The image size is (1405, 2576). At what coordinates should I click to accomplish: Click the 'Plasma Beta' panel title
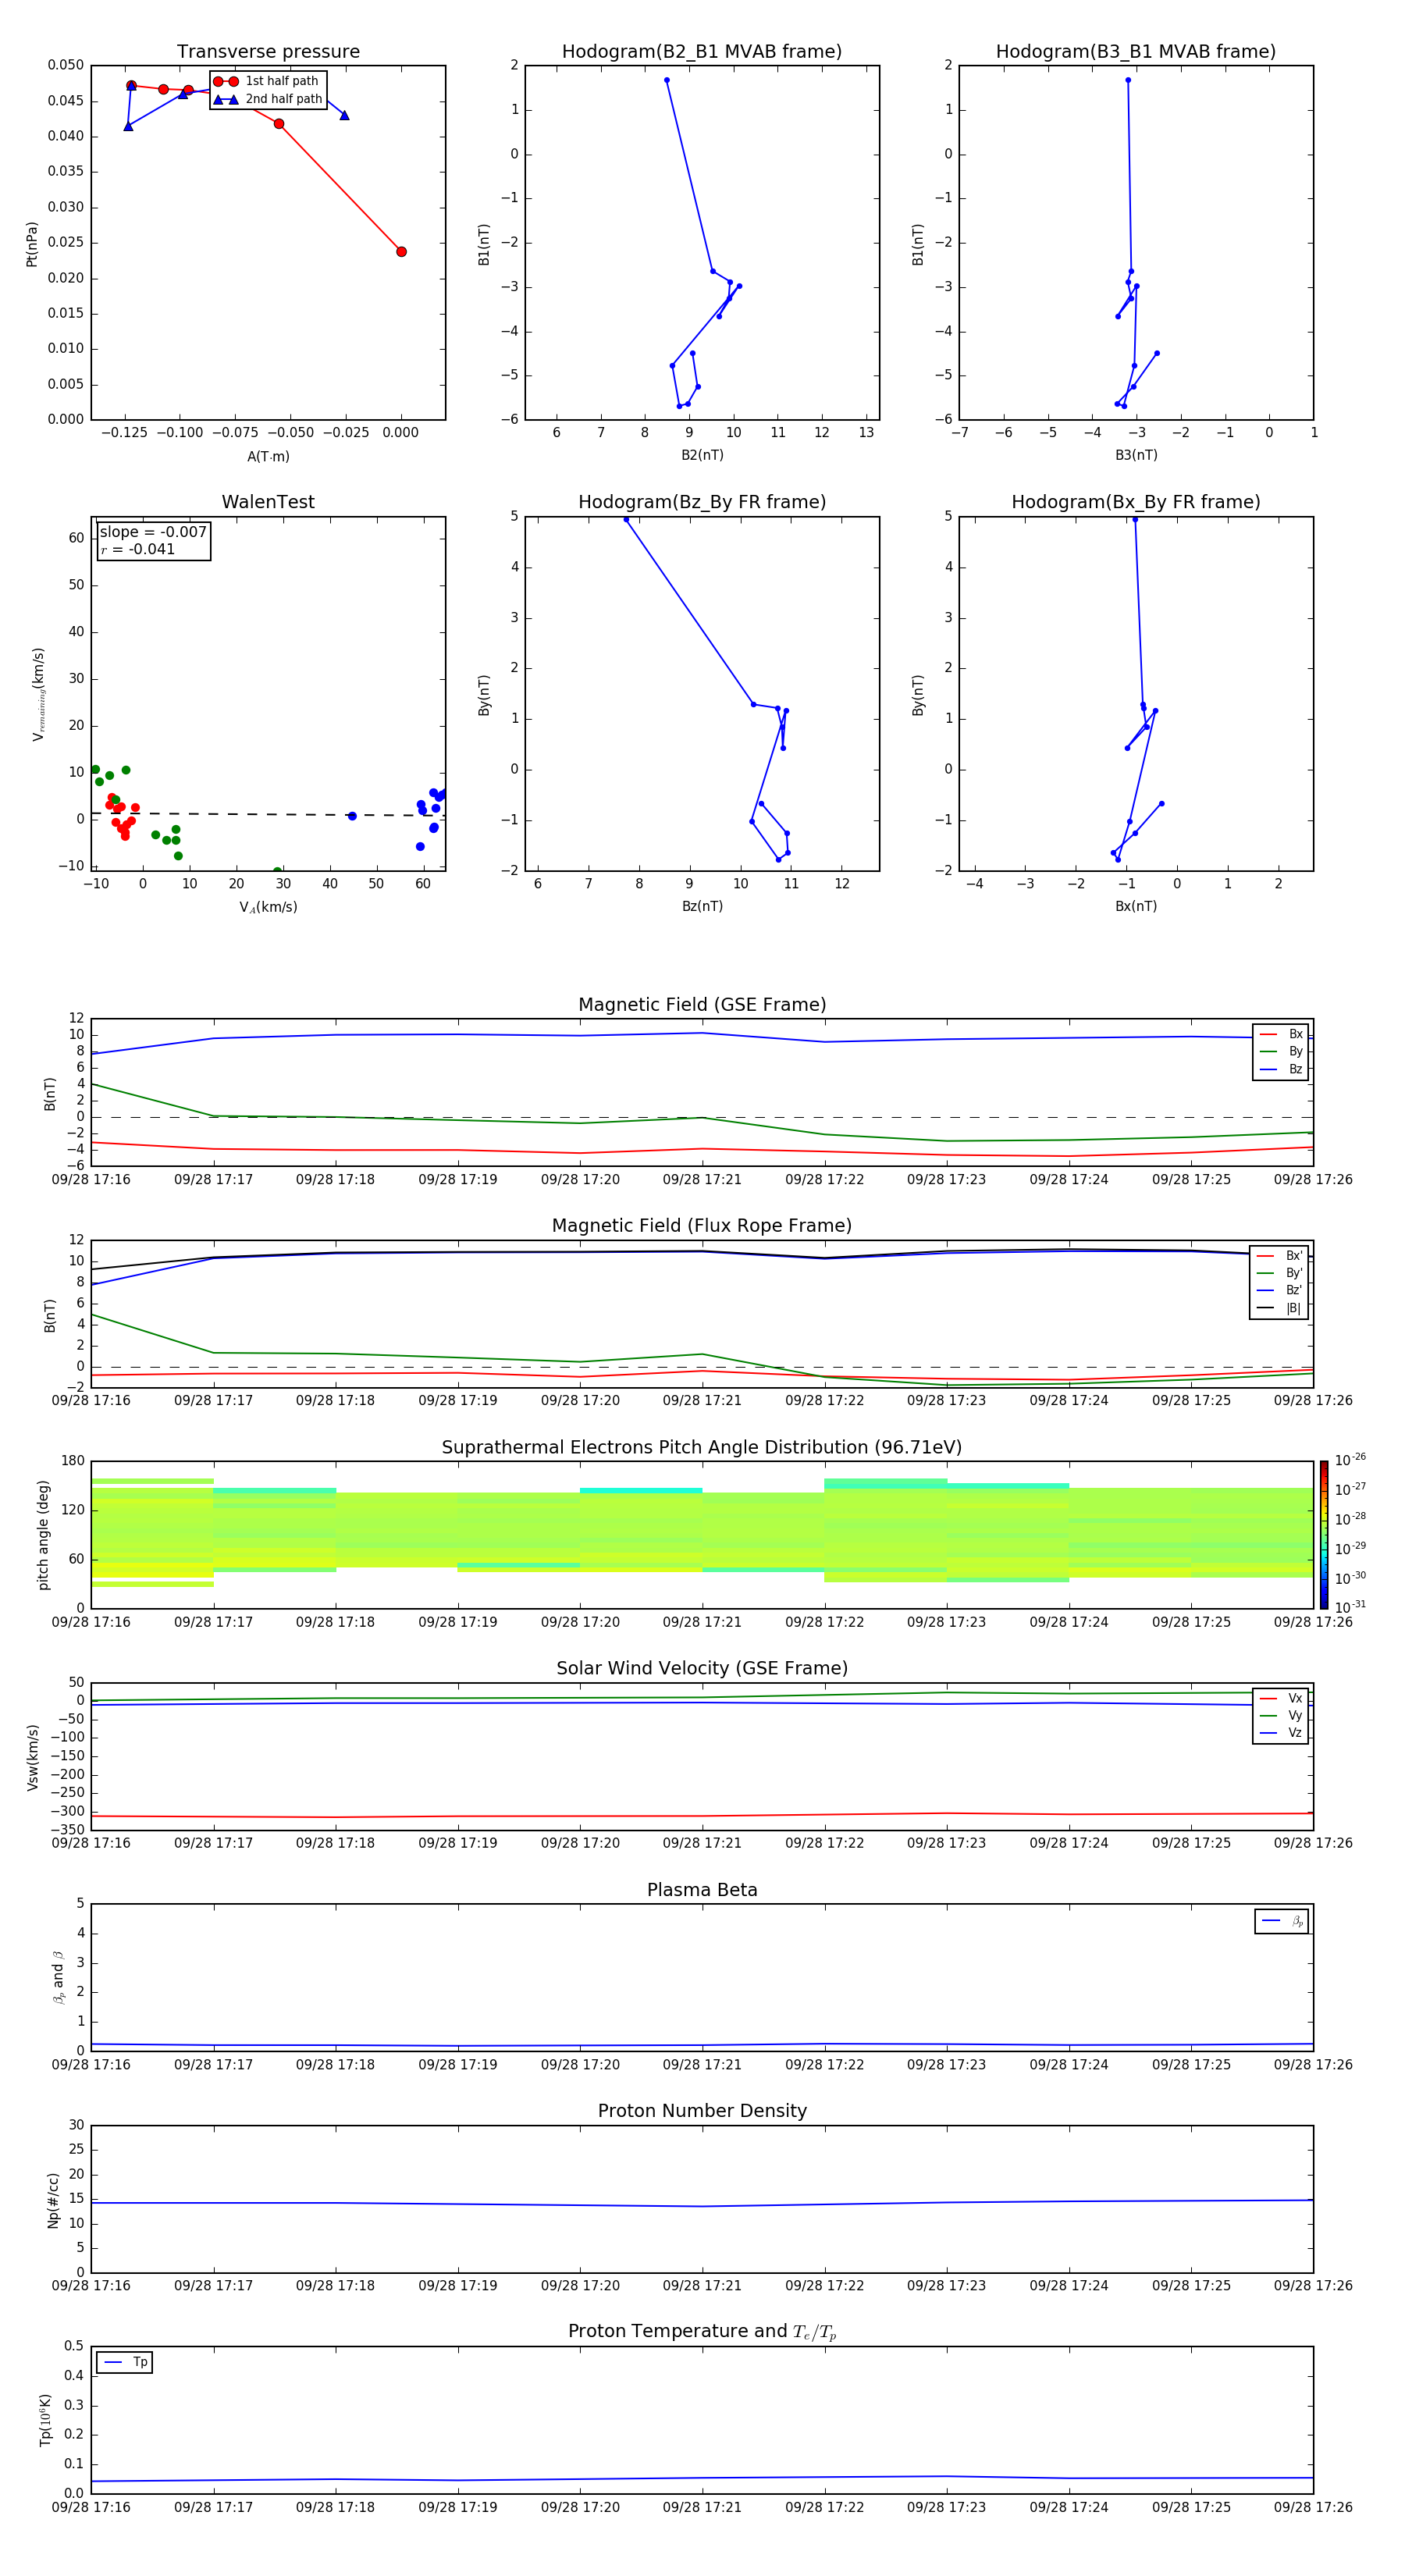[x=702, y=1890]
